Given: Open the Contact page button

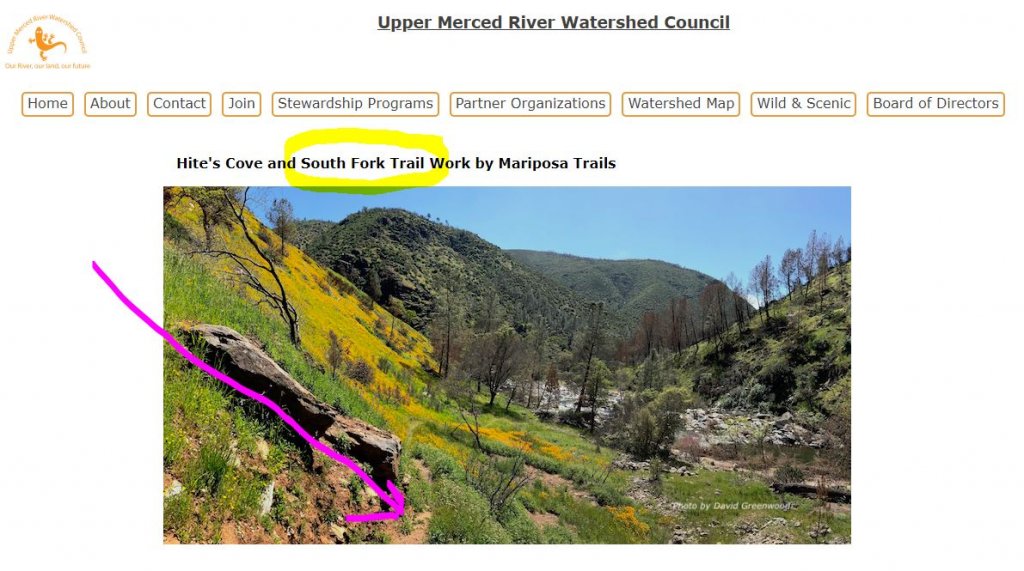Looking at the screenshot, I should [x=179, y=104].
